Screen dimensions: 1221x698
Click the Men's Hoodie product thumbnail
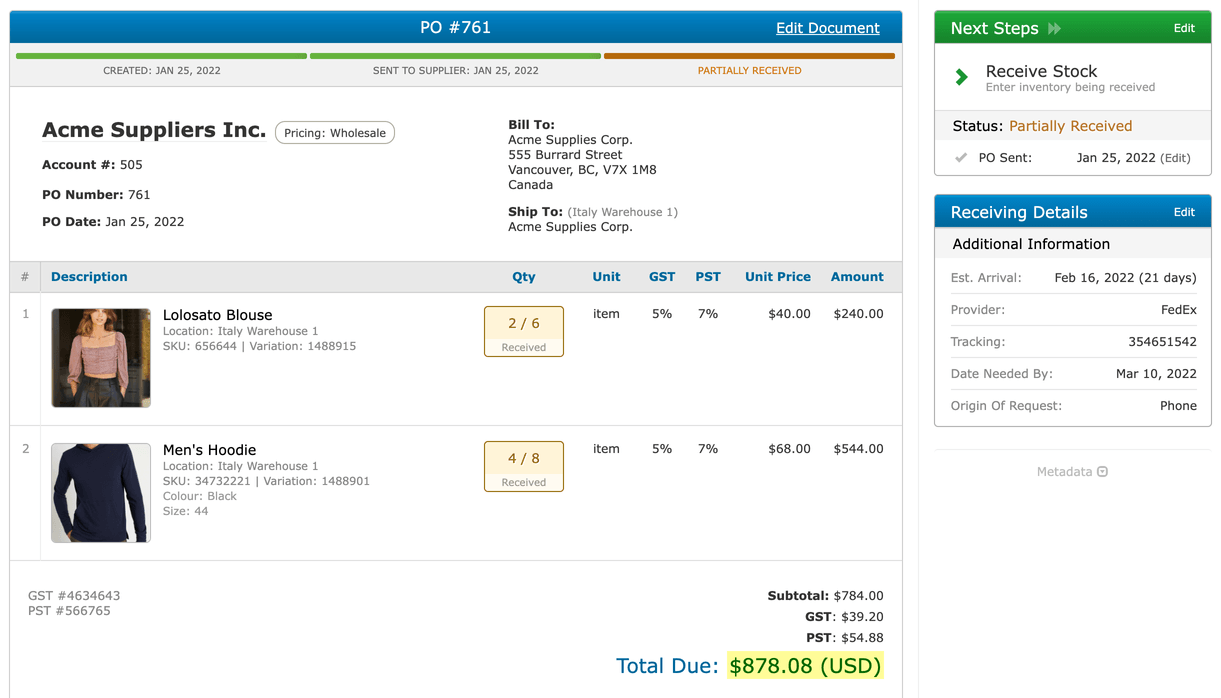[x=100, y=492]
